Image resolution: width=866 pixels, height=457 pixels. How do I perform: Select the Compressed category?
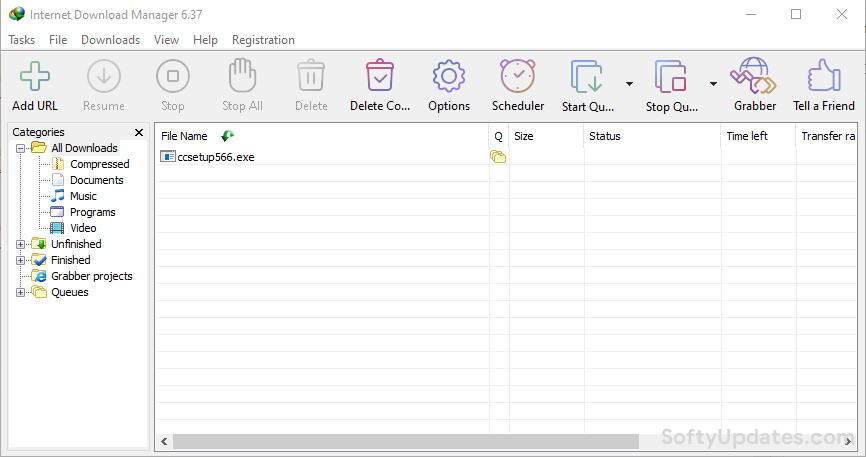coord(99,164)
